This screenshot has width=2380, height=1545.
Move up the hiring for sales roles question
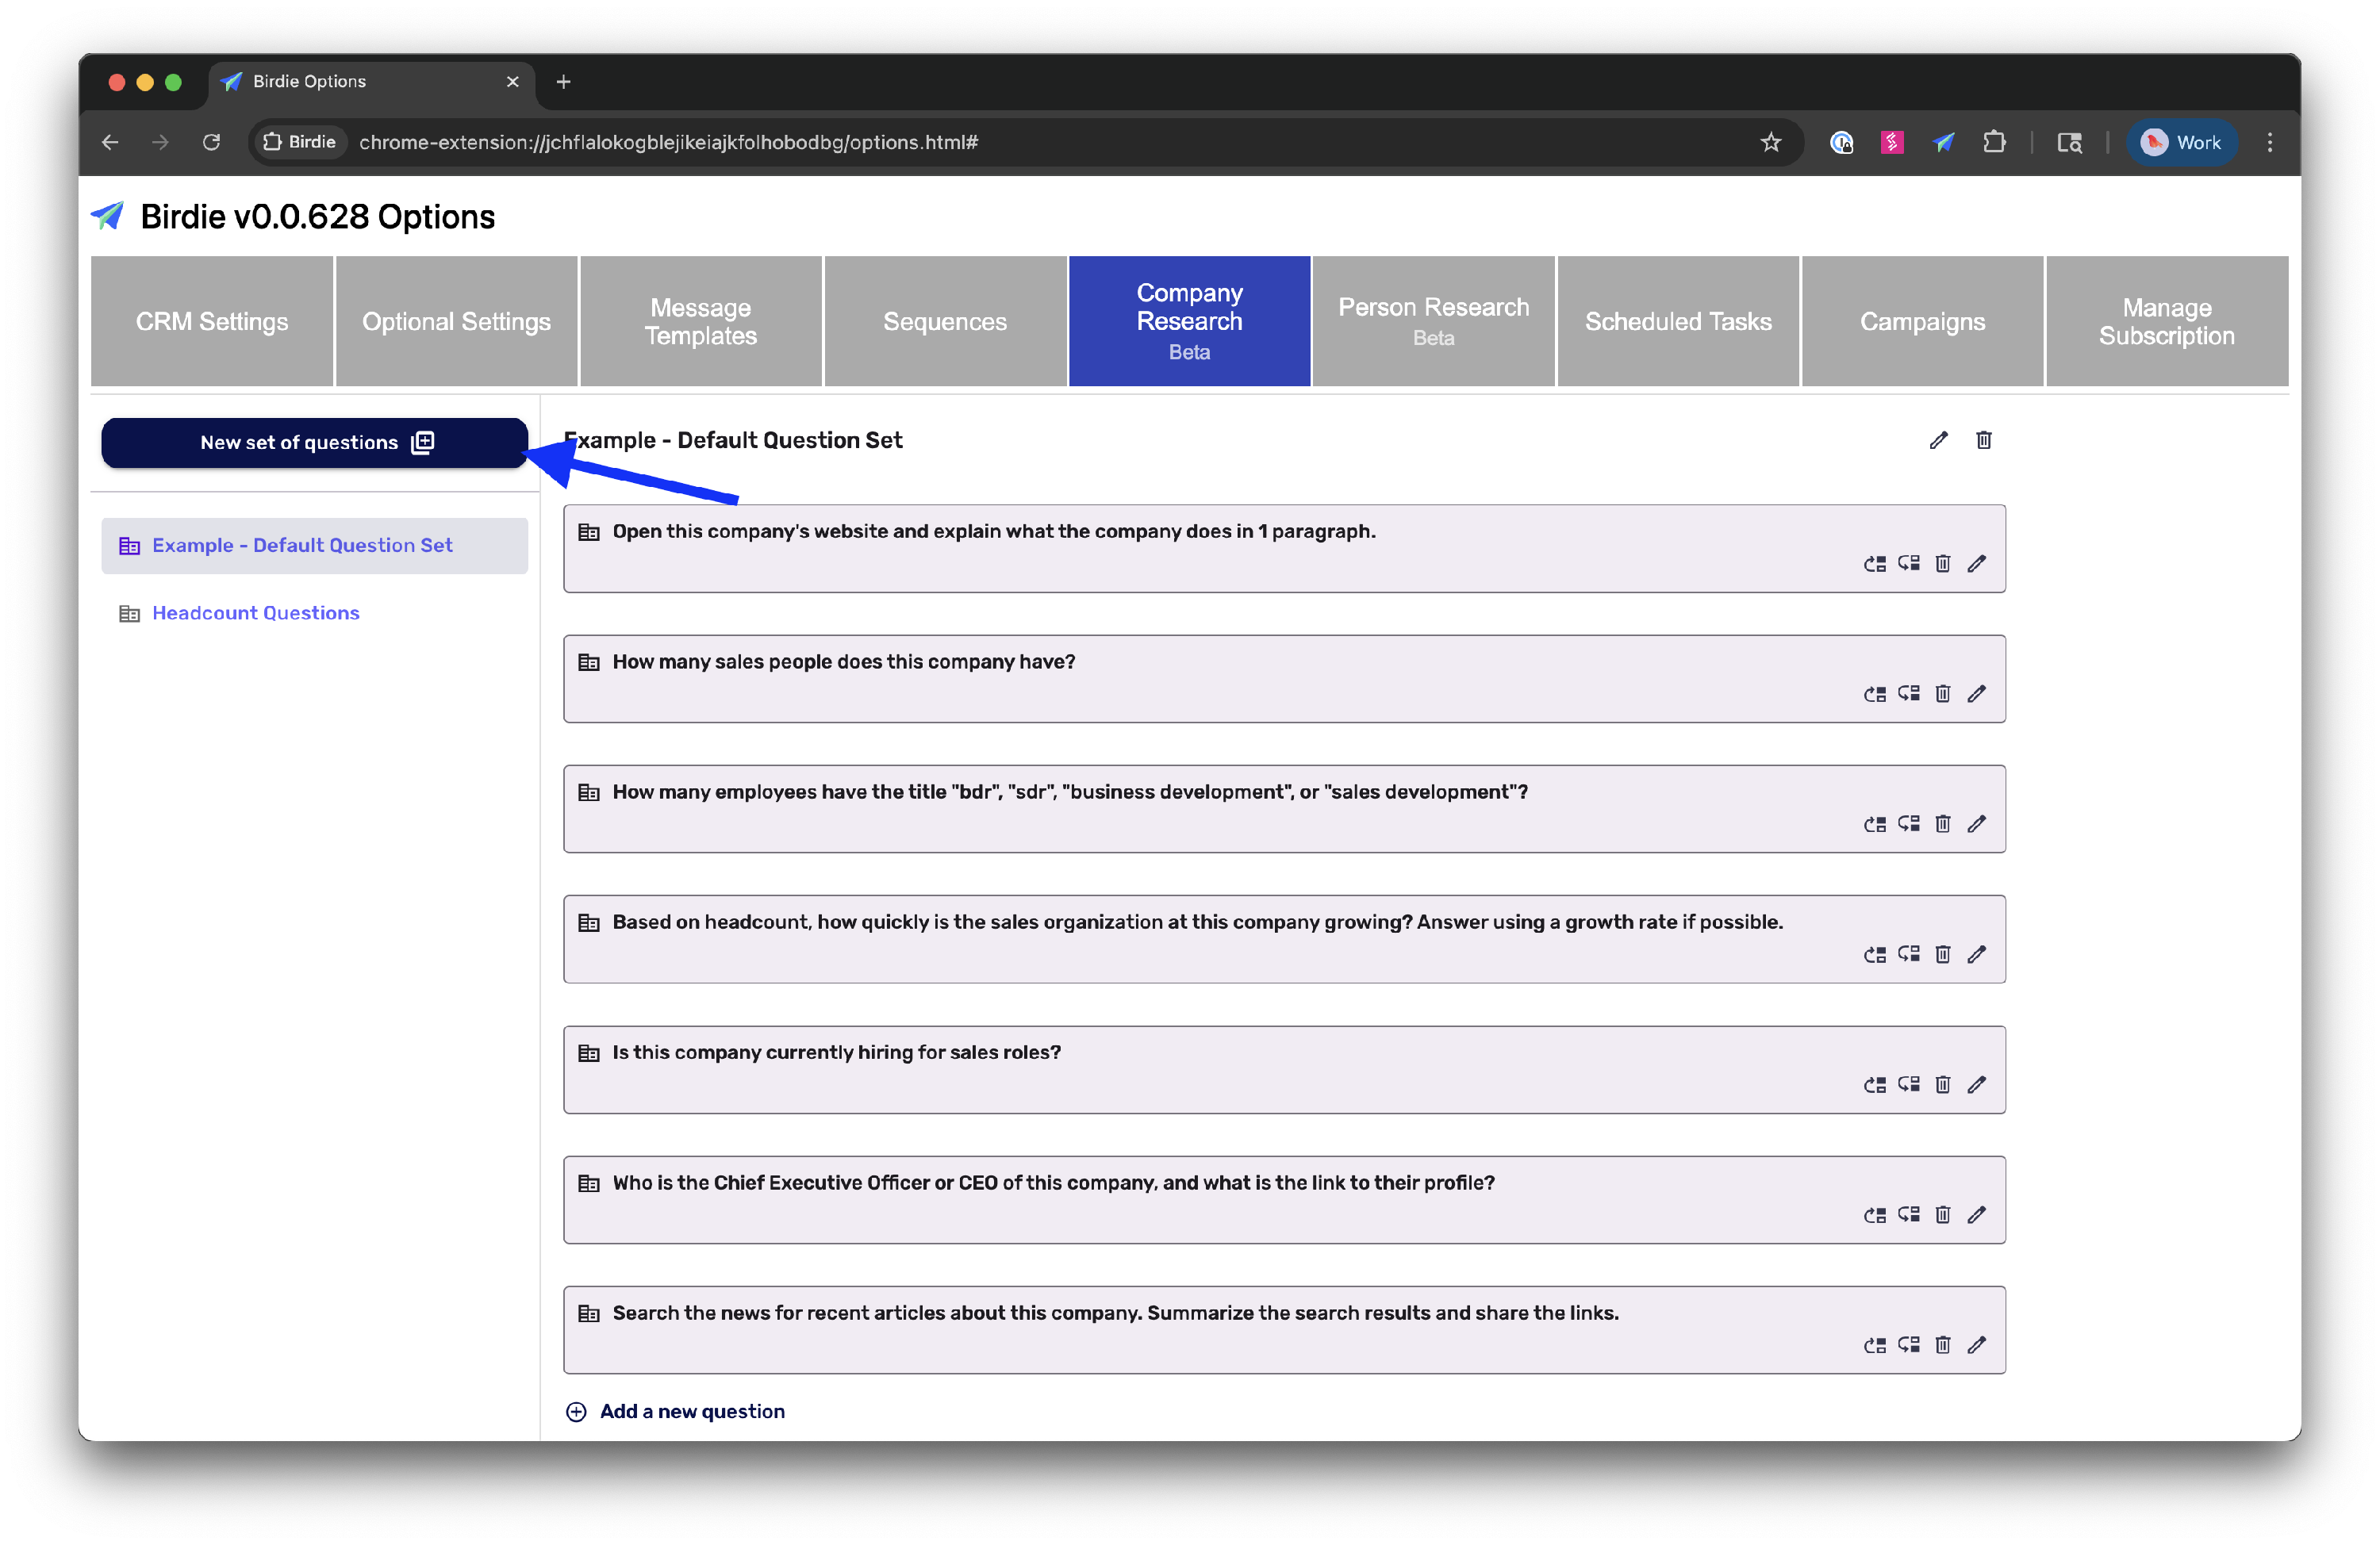coord(1874,1085)
